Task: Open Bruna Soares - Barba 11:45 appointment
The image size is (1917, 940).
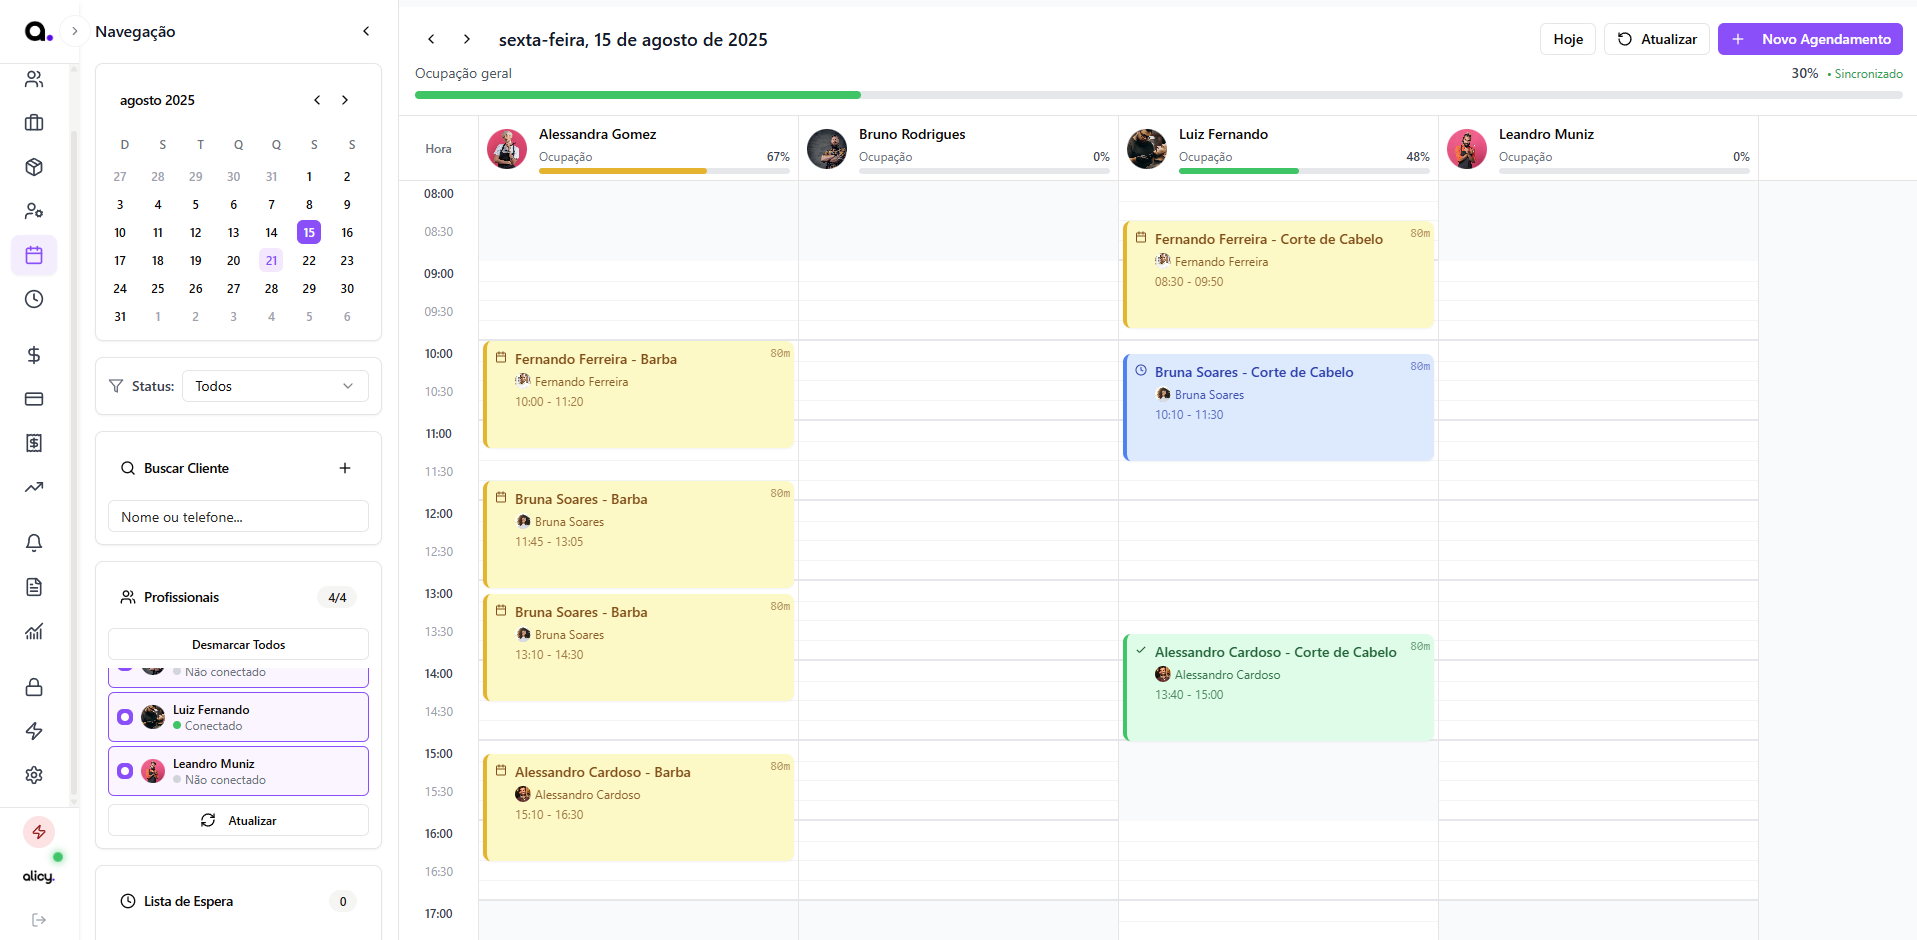Action: (638, 534)
